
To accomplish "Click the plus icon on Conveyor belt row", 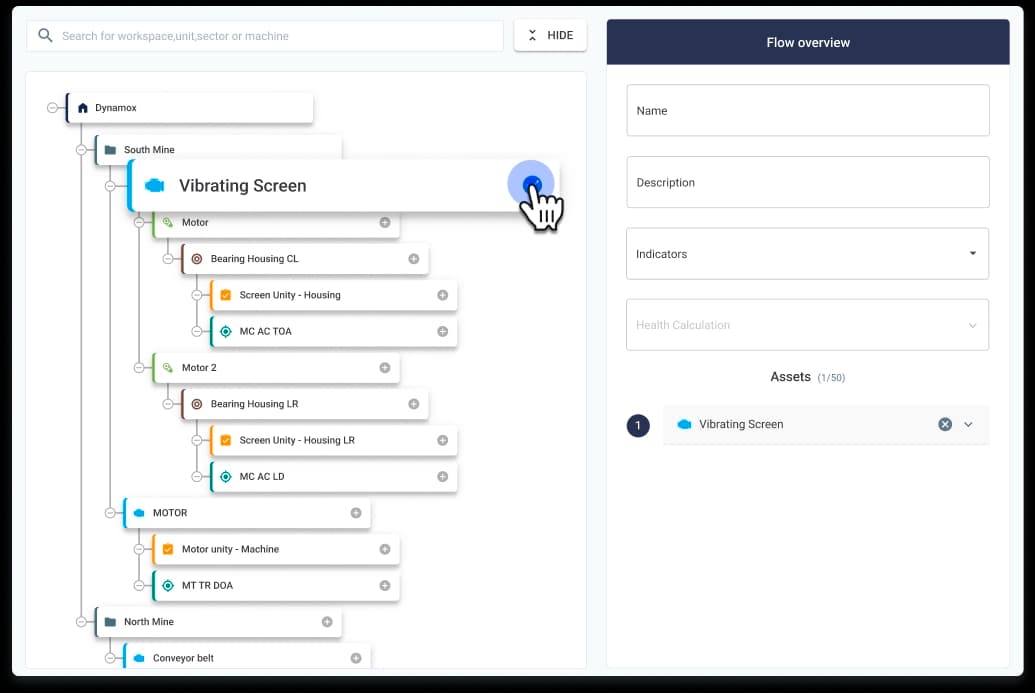I will tap(356, 658).
